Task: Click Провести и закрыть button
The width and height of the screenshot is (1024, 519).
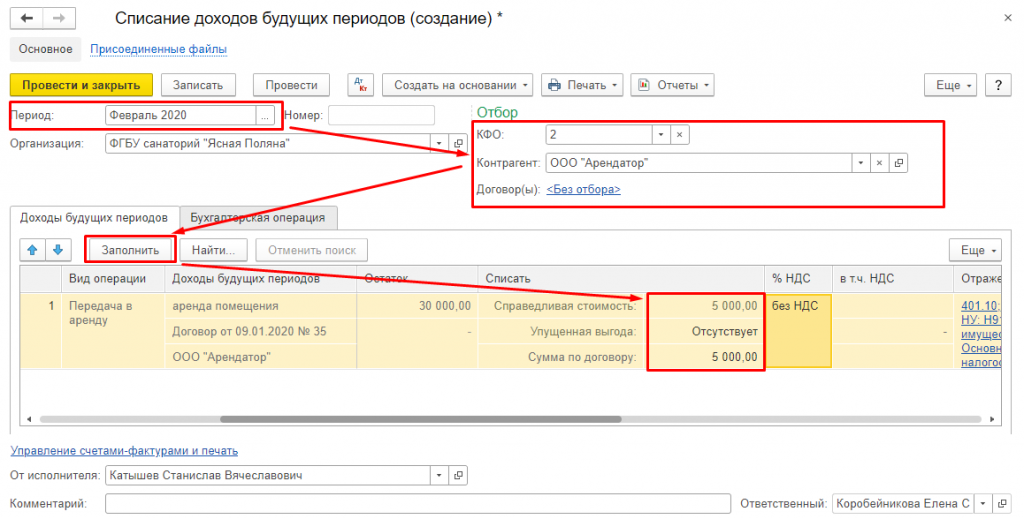Action: pyautogui.click(x=81, y=85)
